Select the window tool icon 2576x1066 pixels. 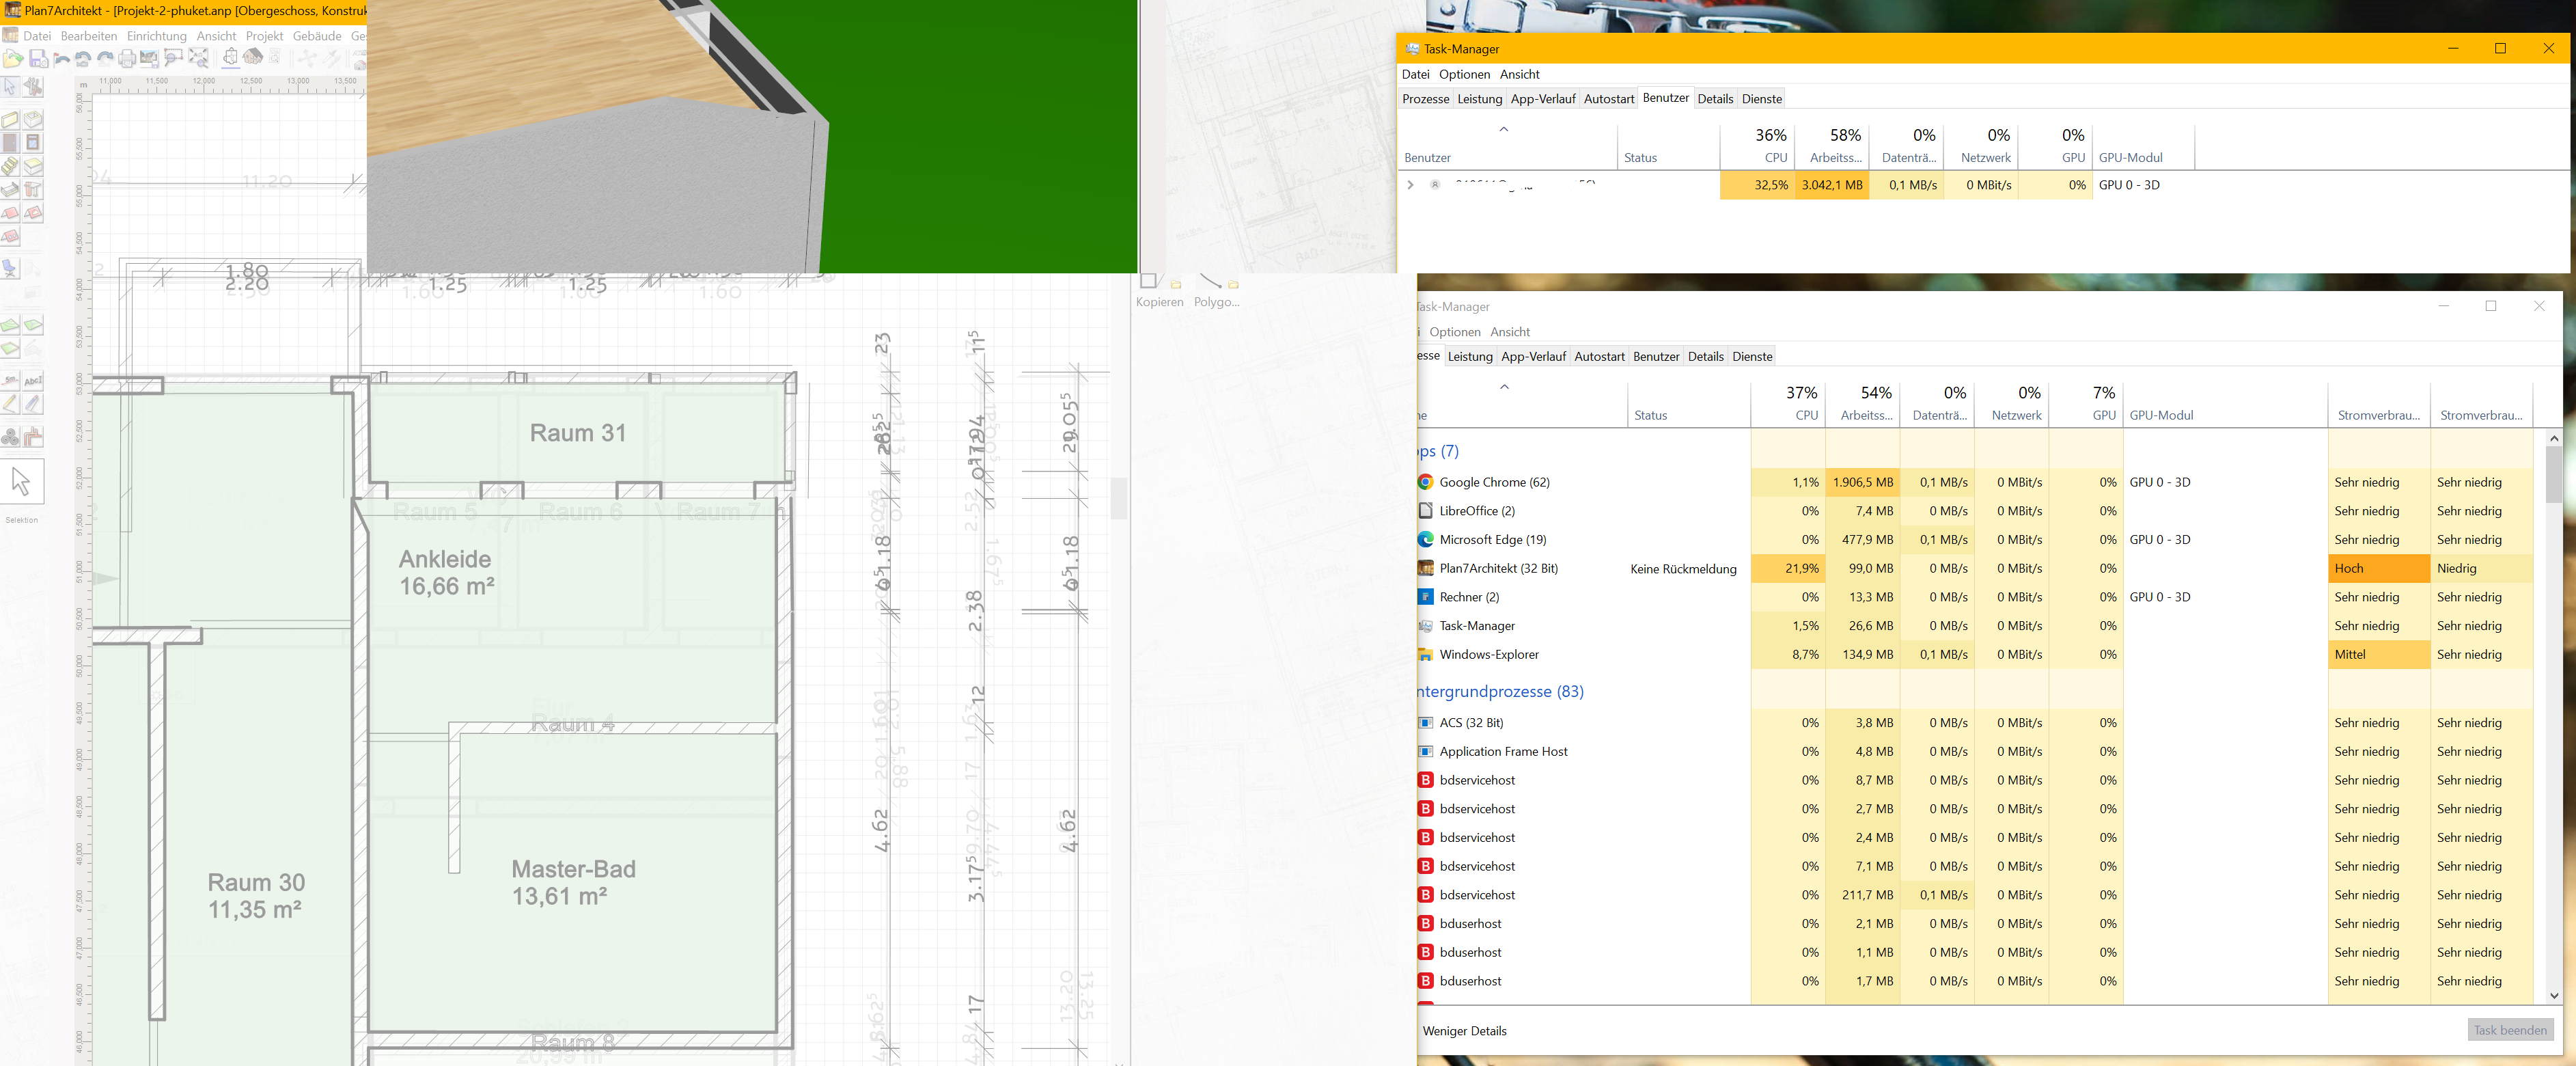(x=33, y=143)
